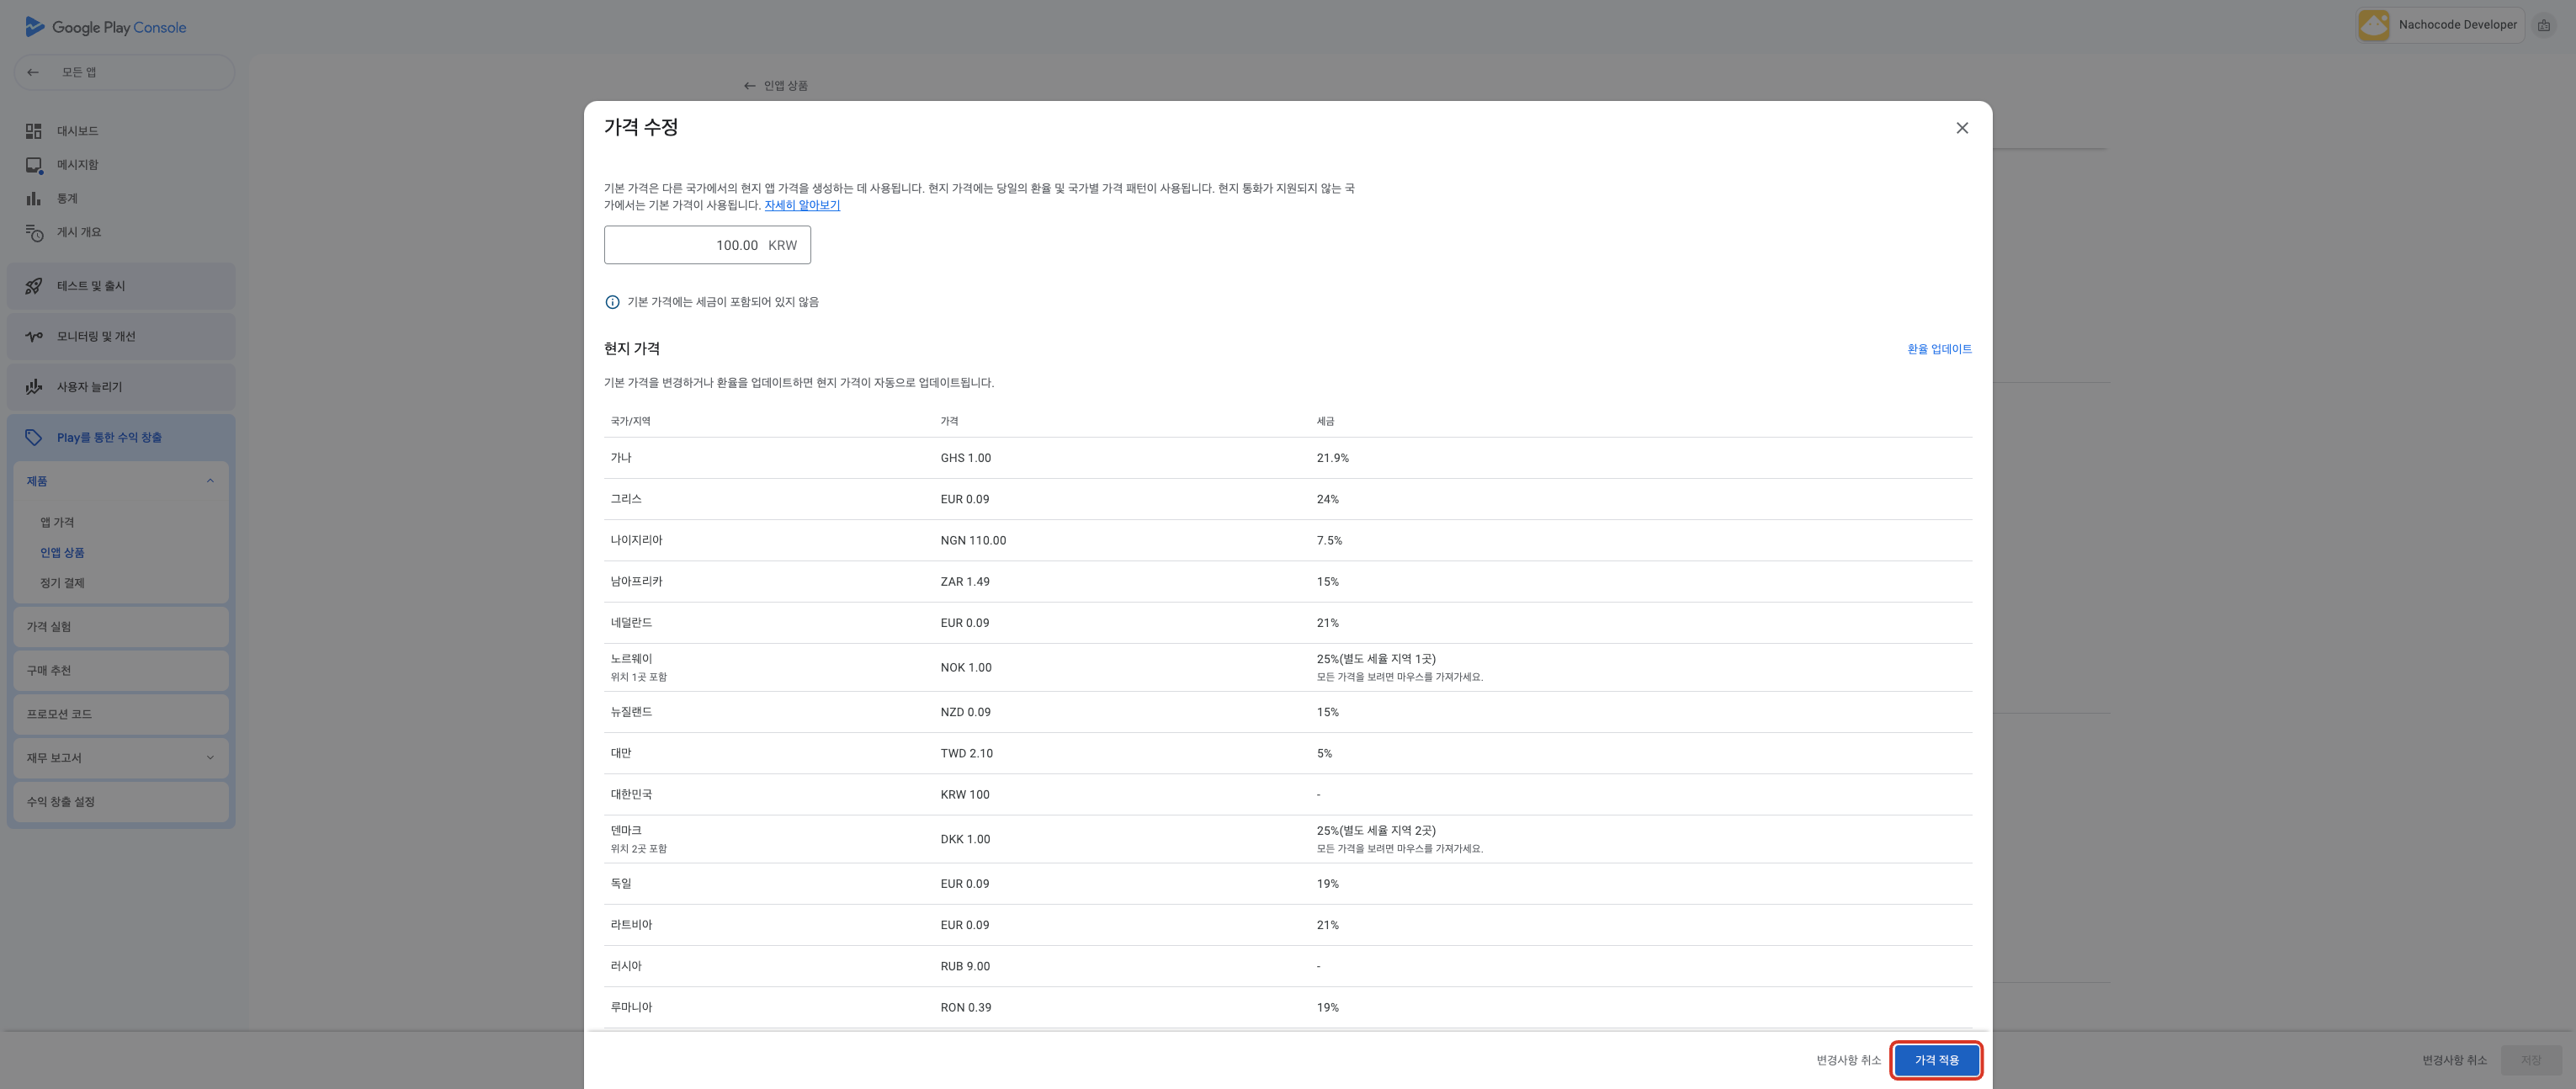Click the Monitor and improve pulse icon
The height and width of the screenshot is (1089, 2576).
pyautogui.click(x=34, y=337)
